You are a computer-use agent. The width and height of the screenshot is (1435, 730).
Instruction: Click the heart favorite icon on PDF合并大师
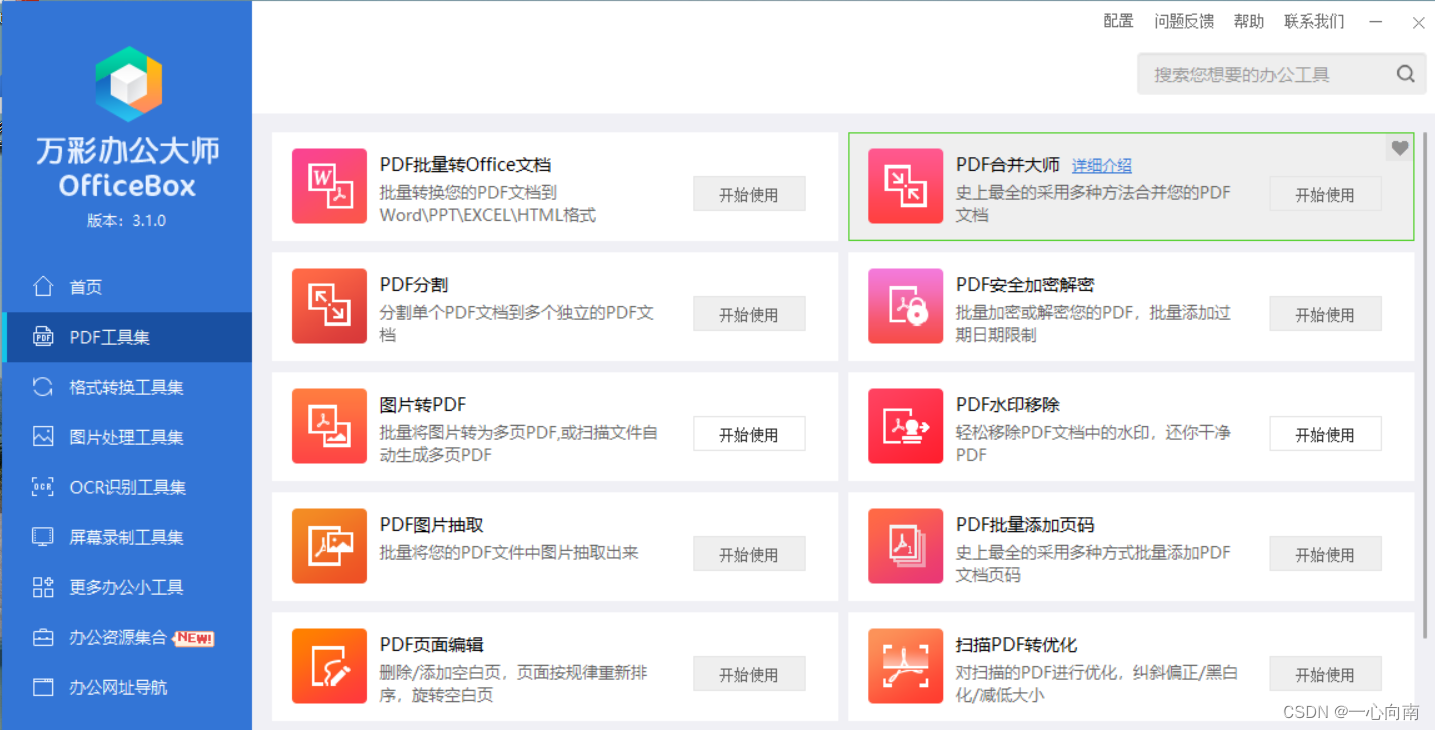click(1400, 148)
